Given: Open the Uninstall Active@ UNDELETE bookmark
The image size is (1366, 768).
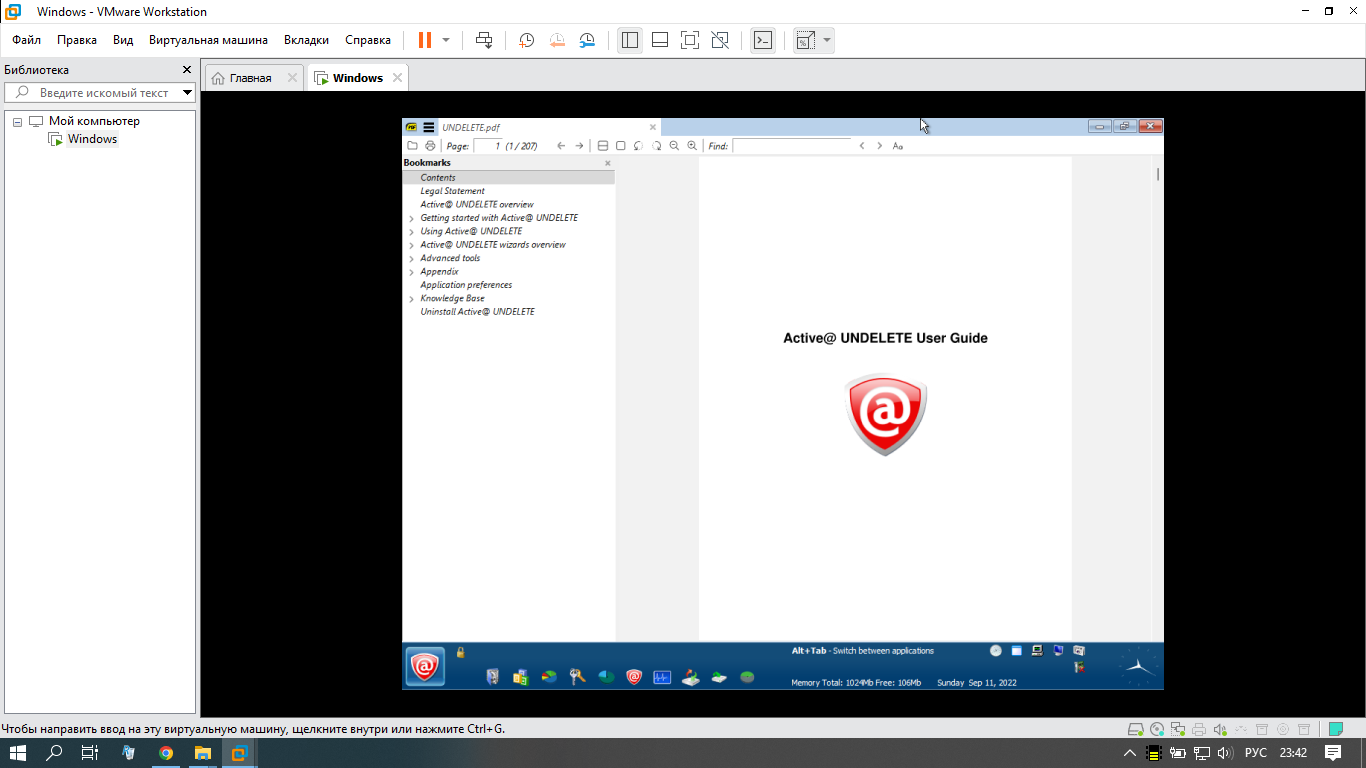Looking at the screenshot, I should [477, 312].
